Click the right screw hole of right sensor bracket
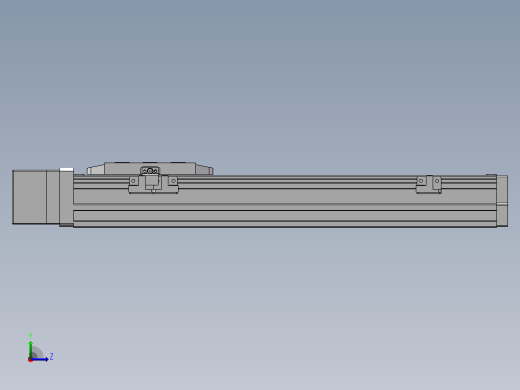Viewport: 520px width, 390px height. coord(437,181)
